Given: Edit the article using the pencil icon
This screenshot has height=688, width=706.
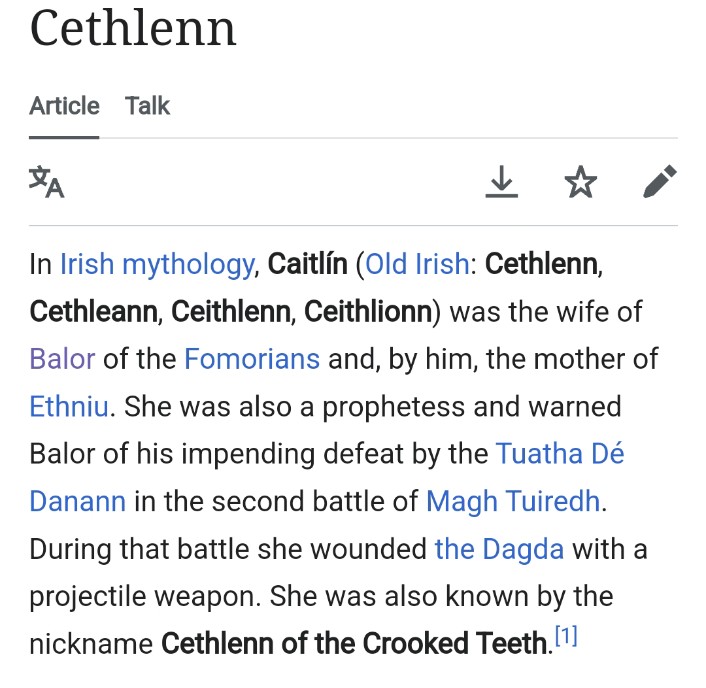Looking at the screenshot, I should 660,181.
